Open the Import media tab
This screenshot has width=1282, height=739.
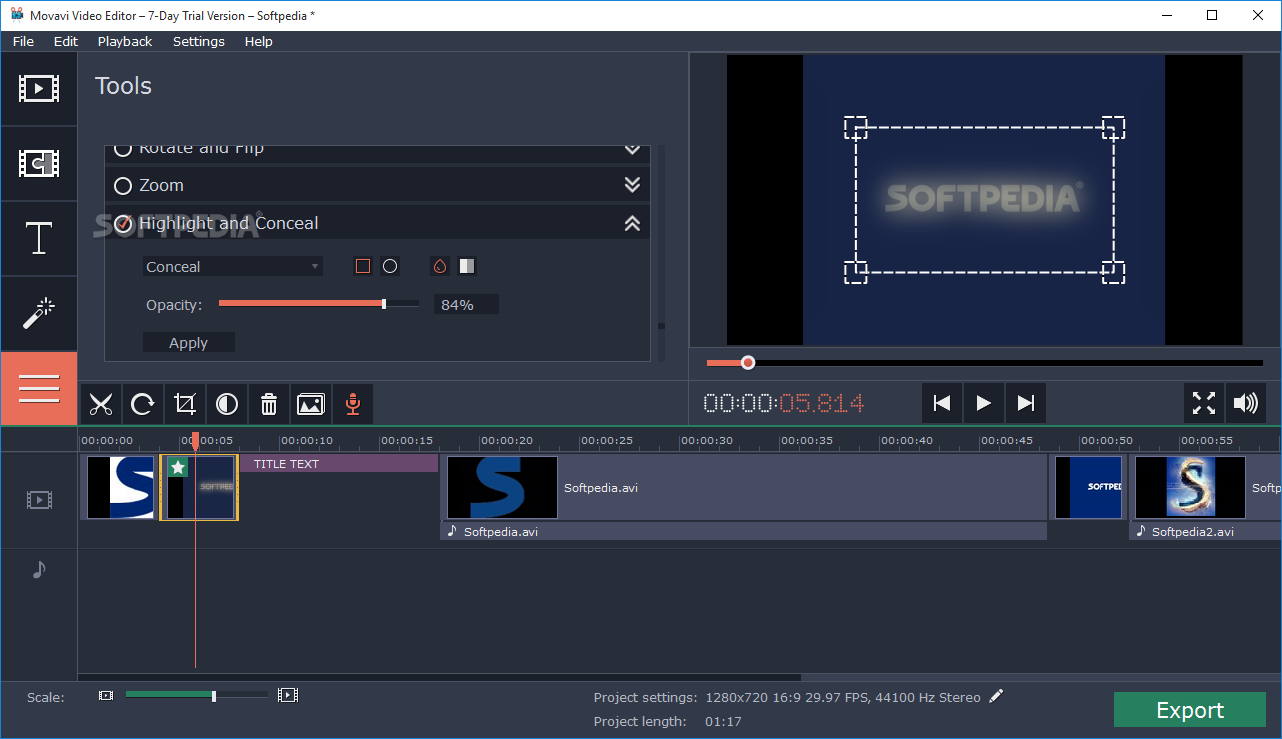click(x=38, y=89)
